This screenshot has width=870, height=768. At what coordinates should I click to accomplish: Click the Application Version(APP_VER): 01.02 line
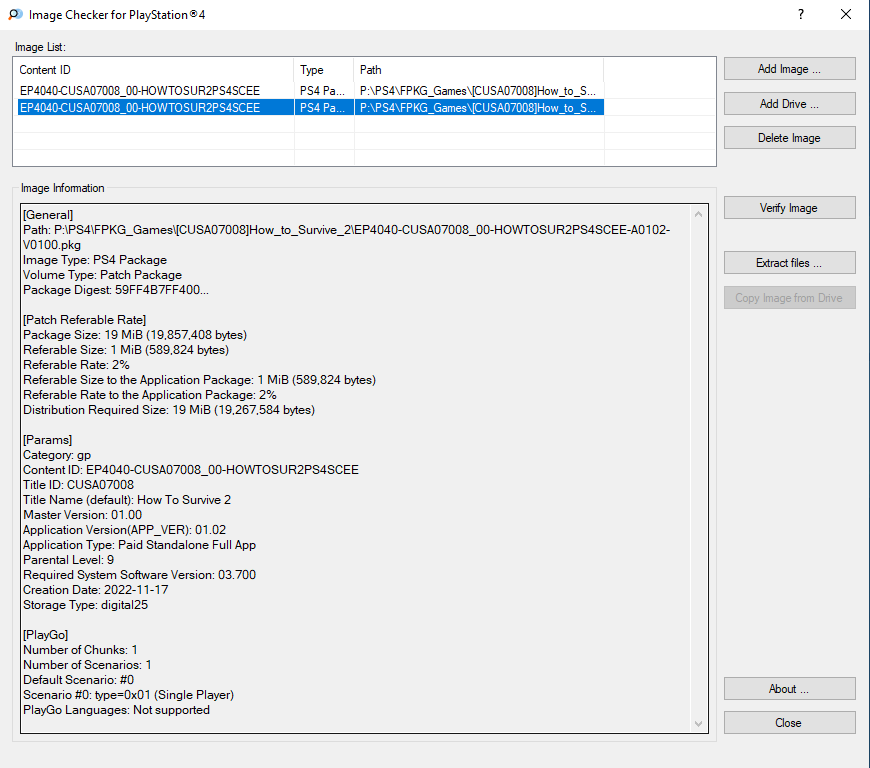pyautogui.click(x=125, y=529)
